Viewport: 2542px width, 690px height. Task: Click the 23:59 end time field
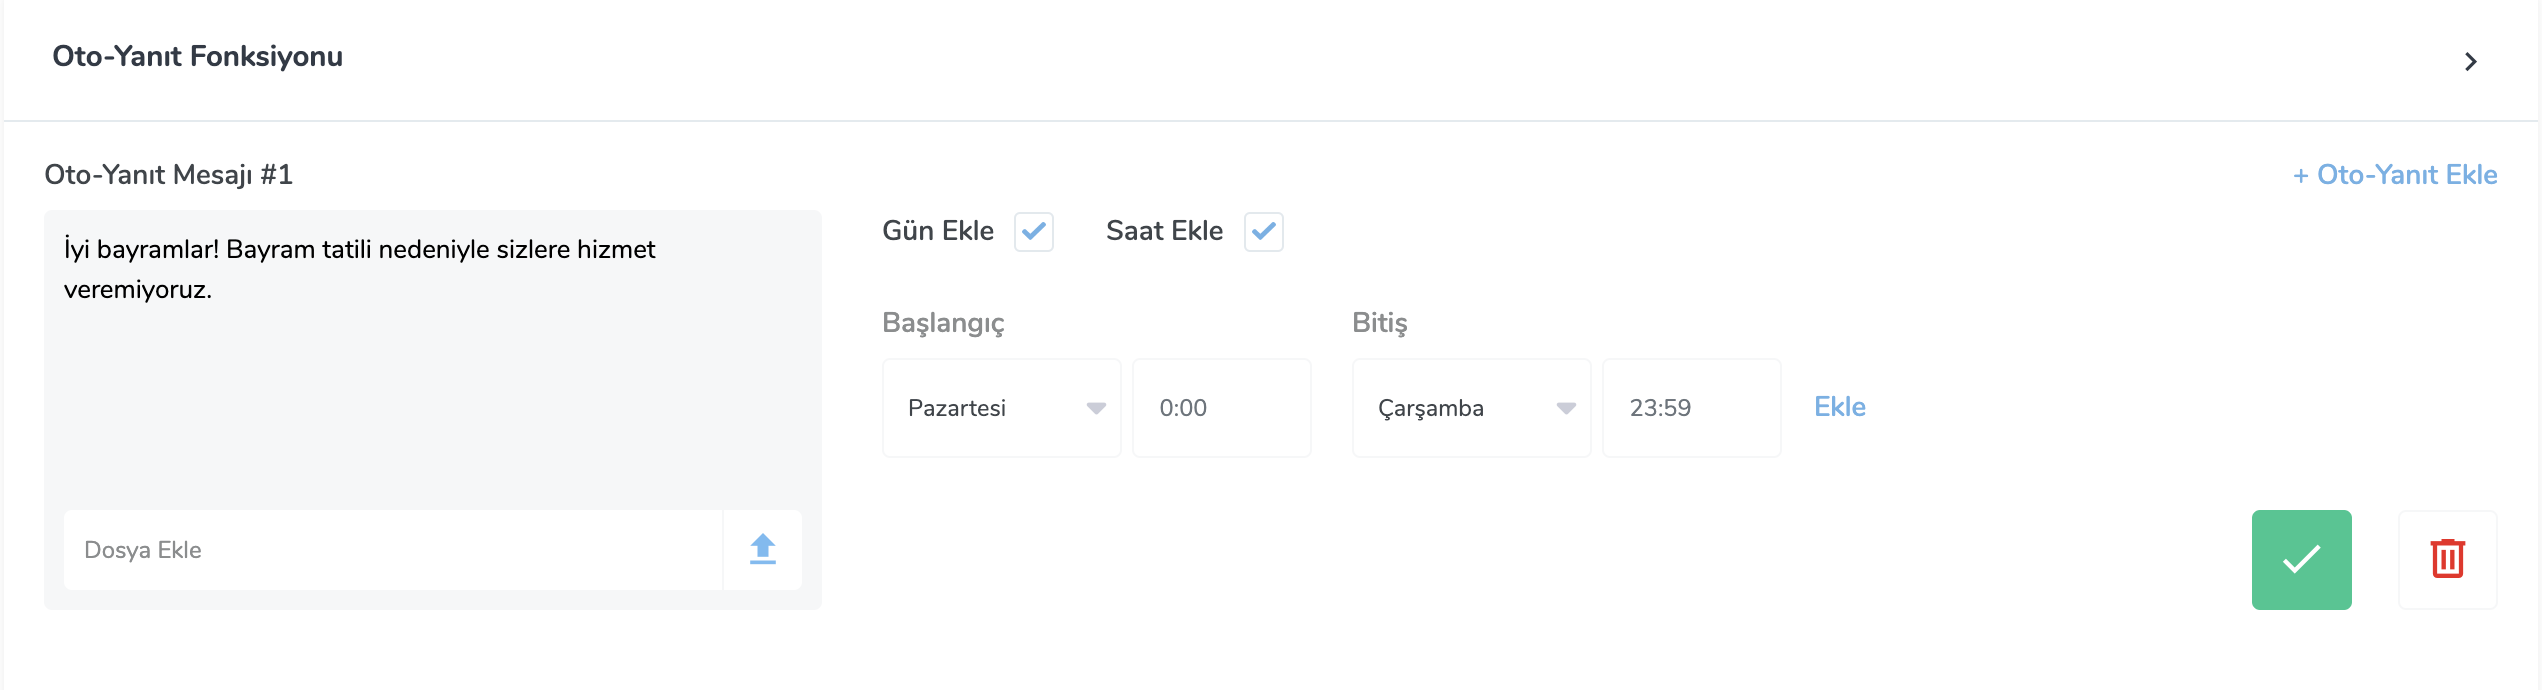(x=1691, y=408)
